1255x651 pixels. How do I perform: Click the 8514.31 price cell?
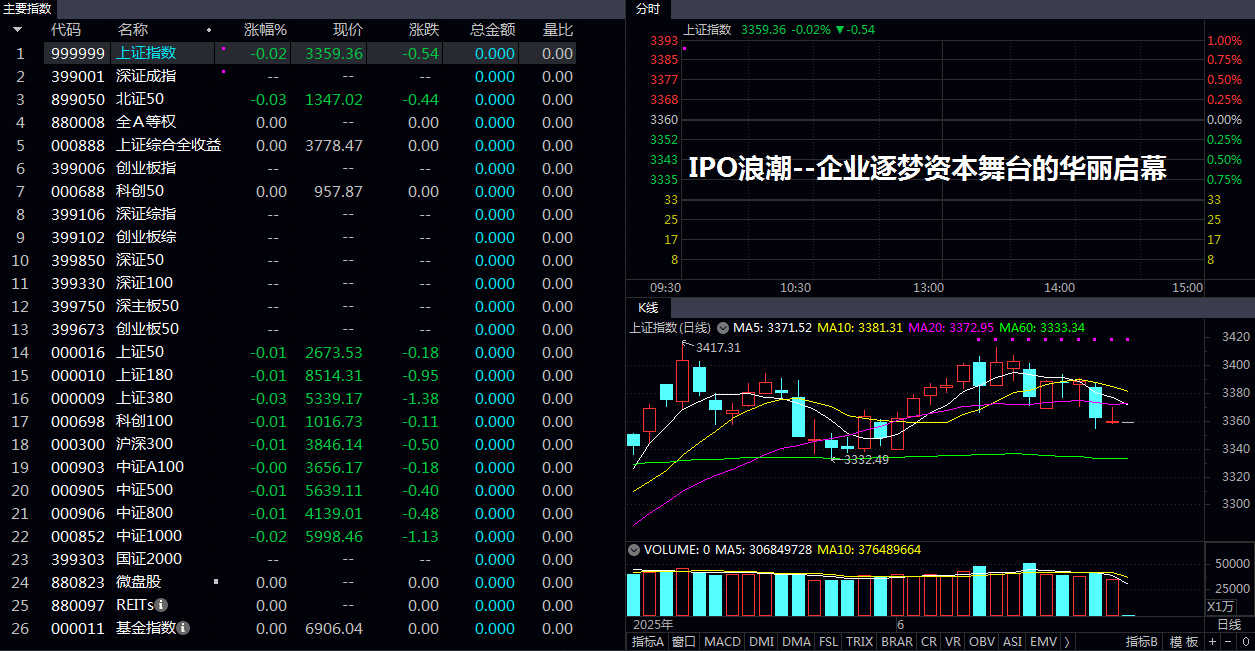coord(334,375)
